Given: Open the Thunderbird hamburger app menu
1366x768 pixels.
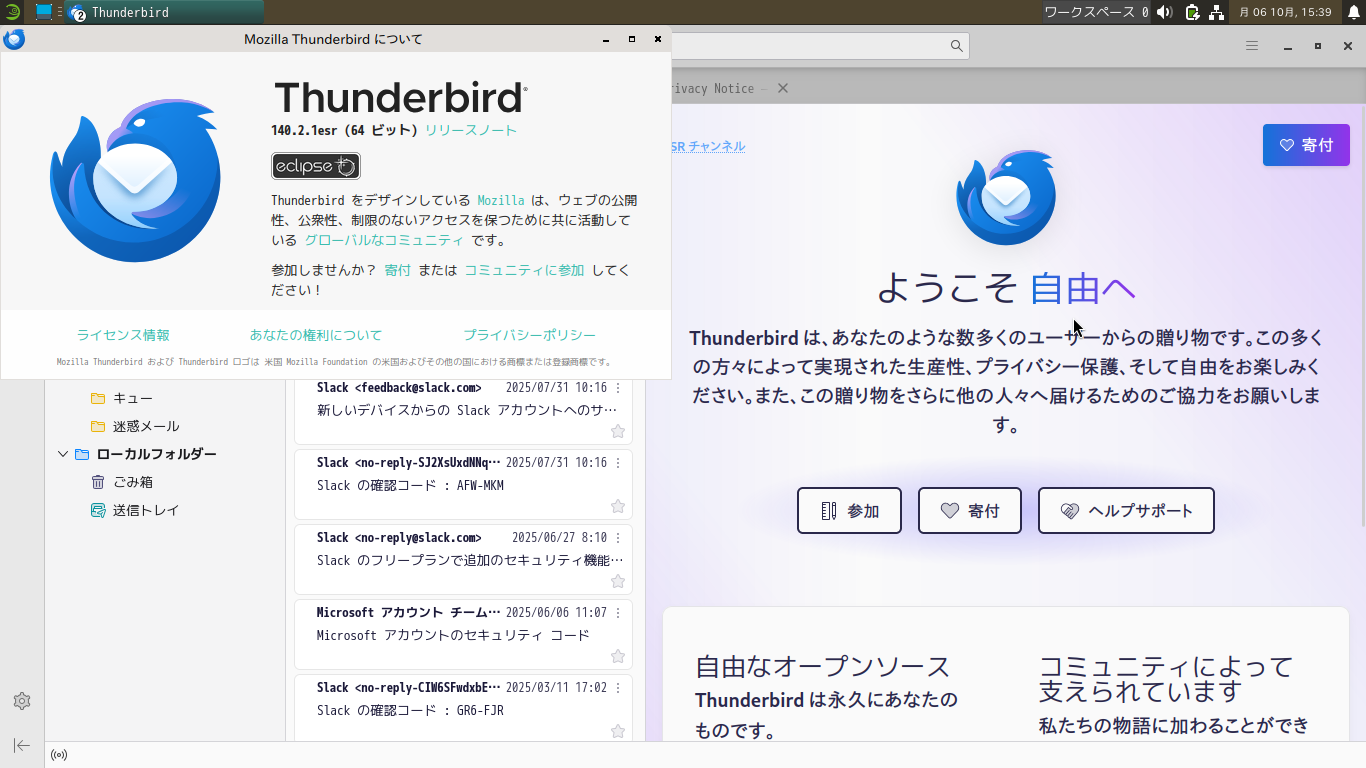Looking at the screenshot, I should 1252,46.
